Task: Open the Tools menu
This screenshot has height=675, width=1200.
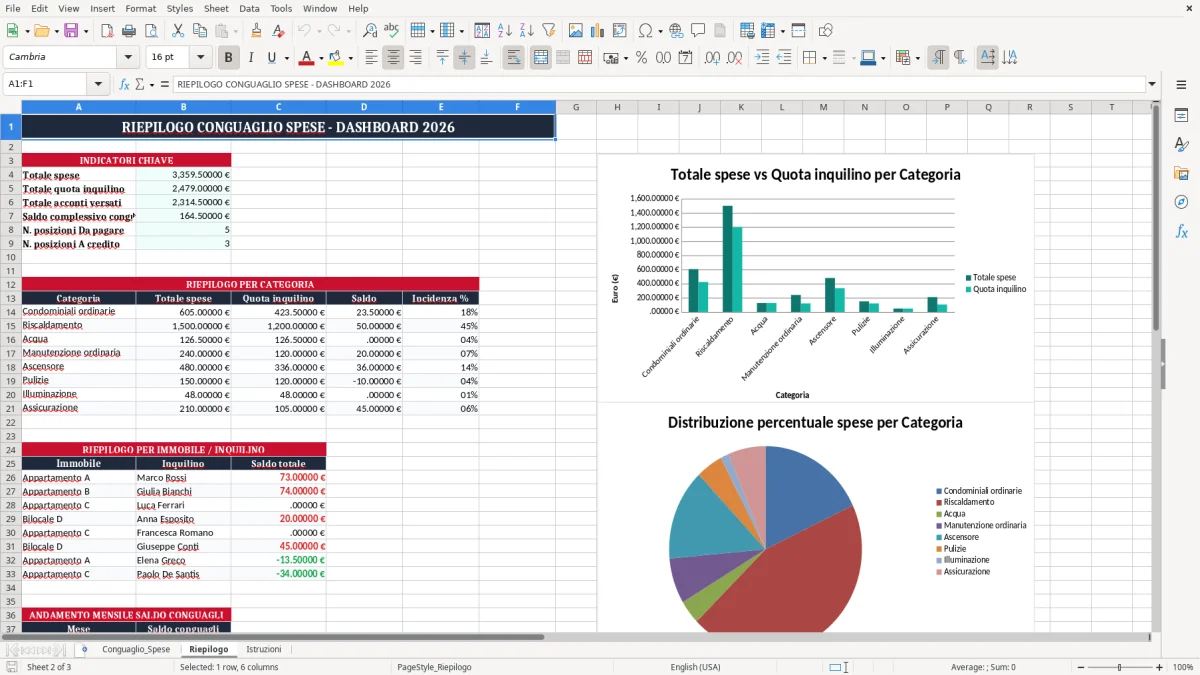Action: [x=281, y=8]
